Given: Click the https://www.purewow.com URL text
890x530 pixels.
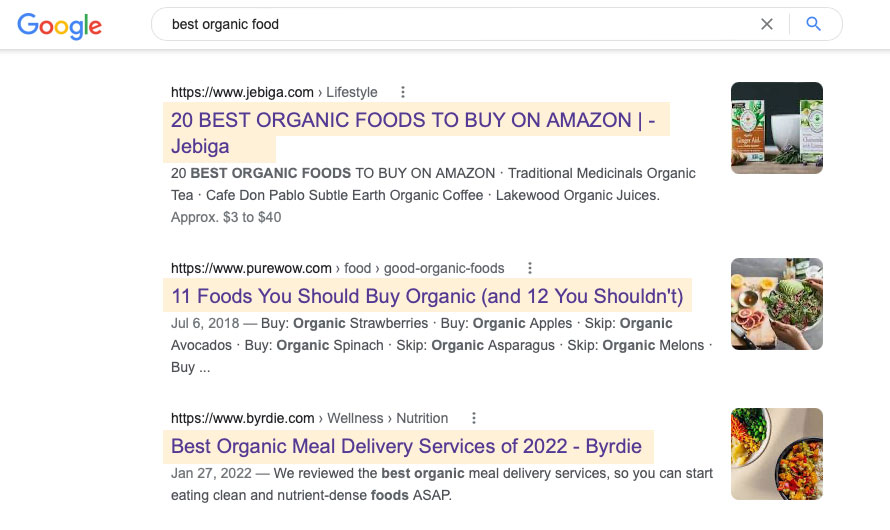Looking at the screenshot, I should click(x=251, y=268).
